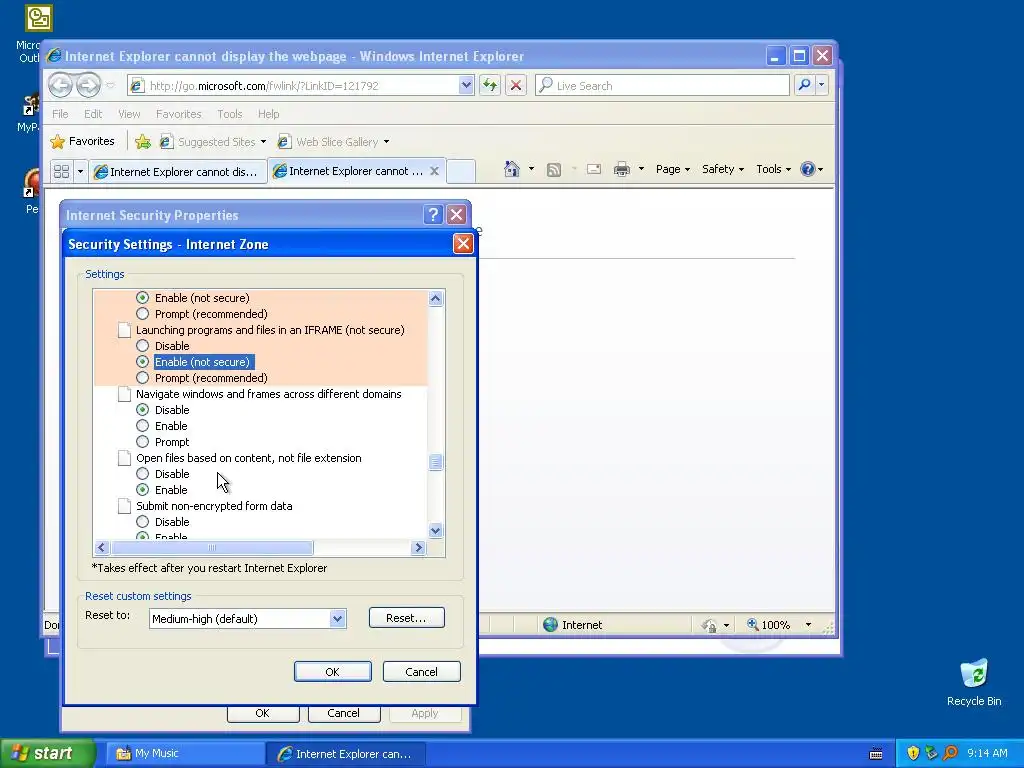The image size is (1024, 768).
Task: Select Enable (not secure) for IFRAME launching
Action: (x=142, y=361)
